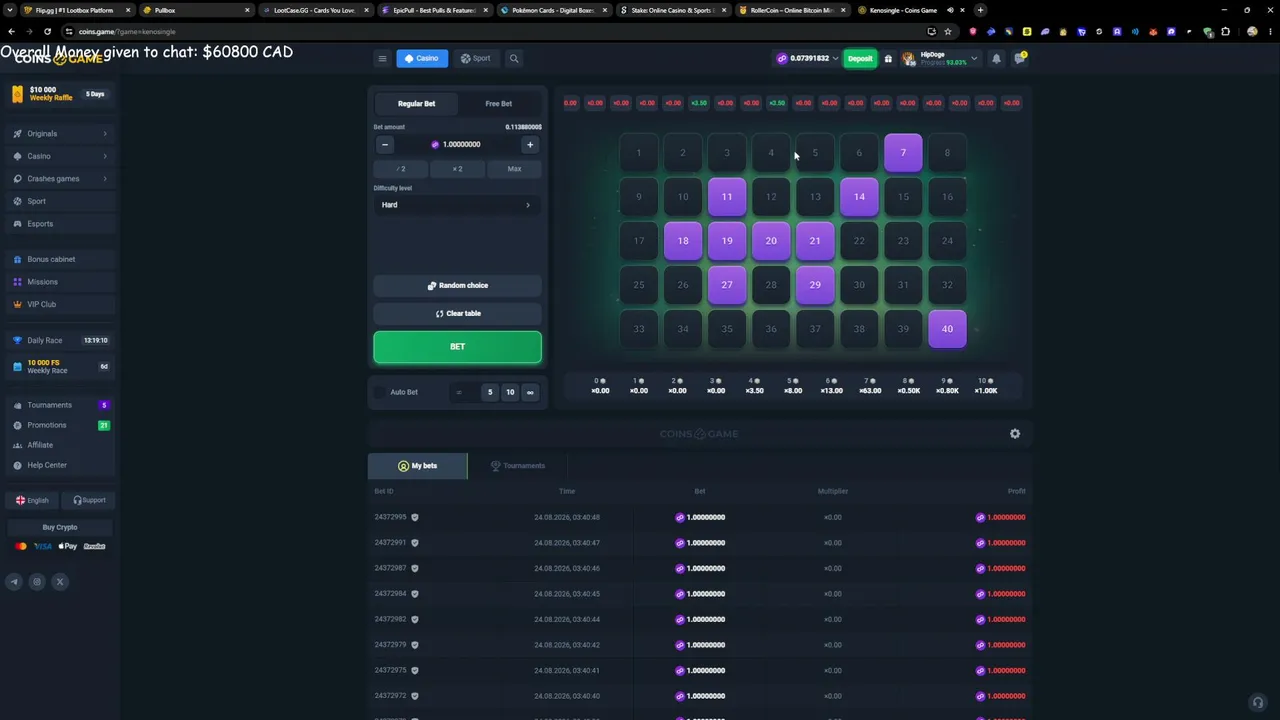1280x720 pixels.
Task: Switch to the Free Bet tab
Action: coord(499,104)
